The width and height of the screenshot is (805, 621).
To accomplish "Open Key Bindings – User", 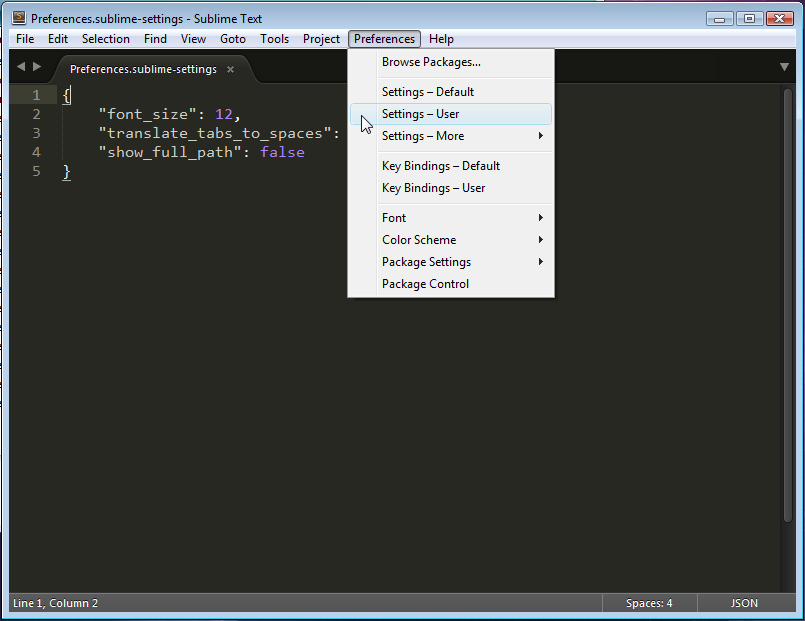I will 434,188.
